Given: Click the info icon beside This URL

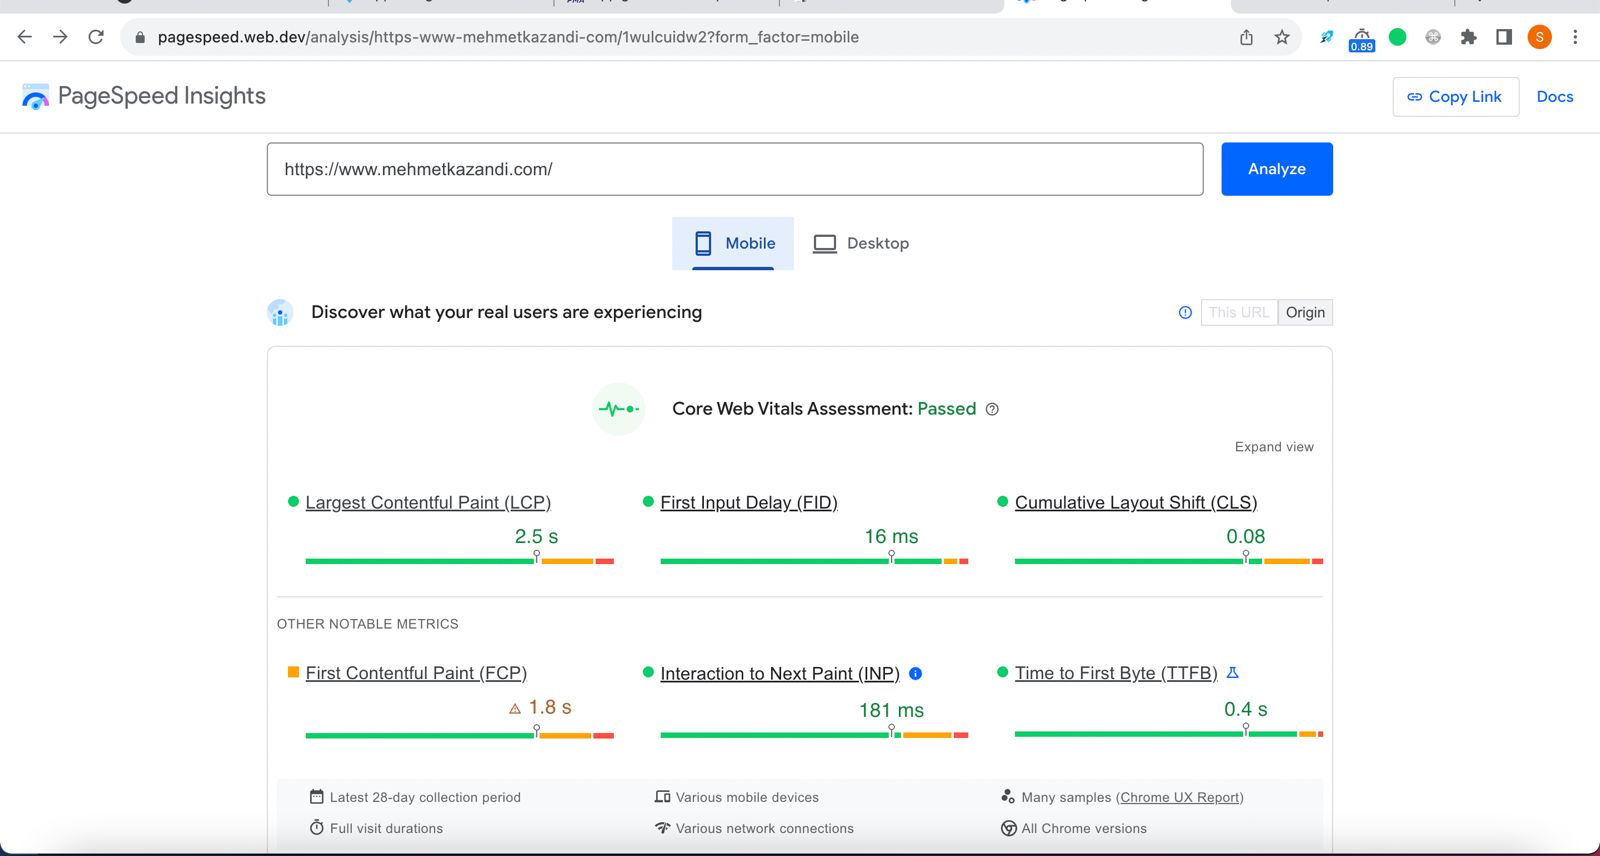Looking at the screenshot, I should coord(1185,312).
